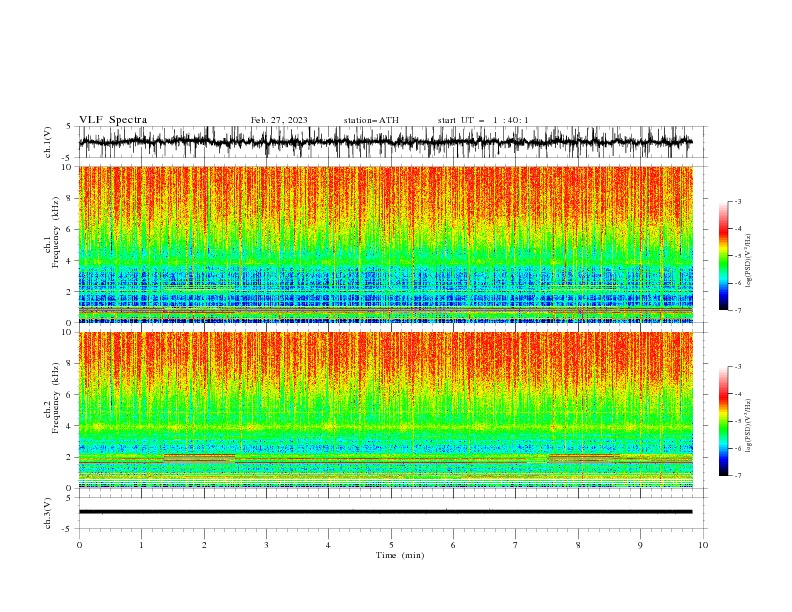
Task: Click the "station=ATH" header label
Action: (x=371, y=120)
